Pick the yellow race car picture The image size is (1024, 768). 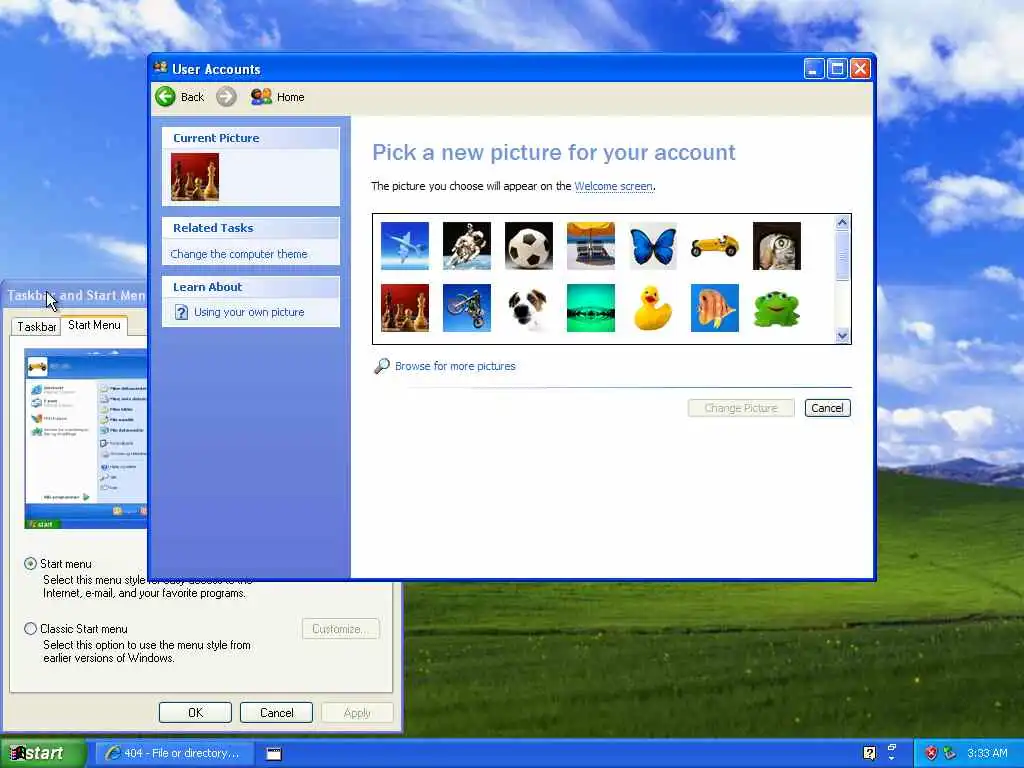coord(714,246)
